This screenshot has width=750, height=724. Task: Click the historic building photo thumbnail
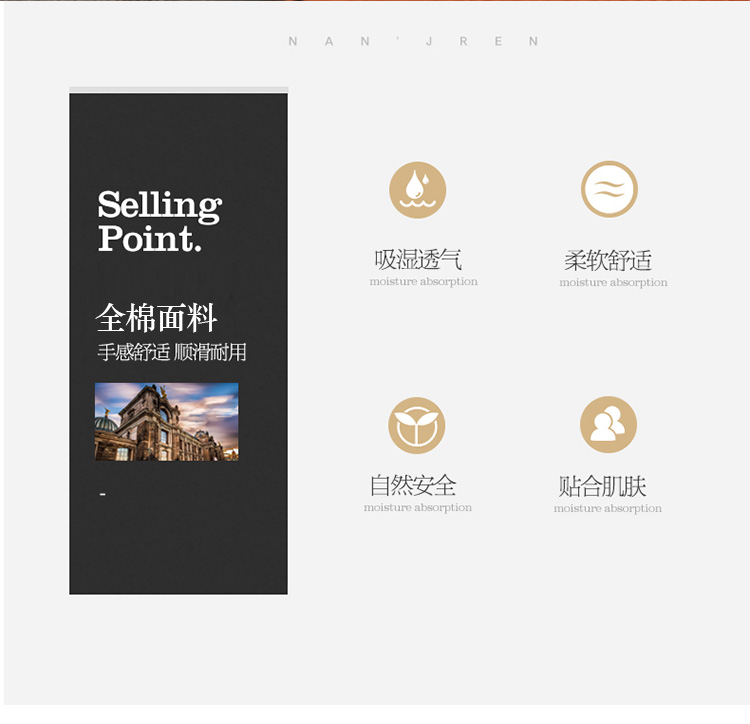166,422
